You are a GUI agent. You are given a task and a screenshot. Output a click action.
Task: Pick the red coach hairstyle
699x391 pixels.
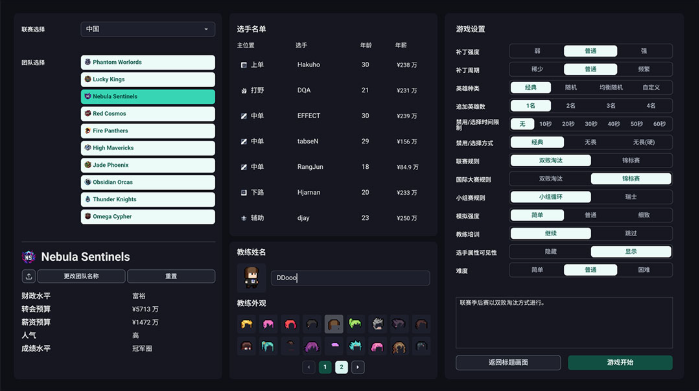click(290, 324)
